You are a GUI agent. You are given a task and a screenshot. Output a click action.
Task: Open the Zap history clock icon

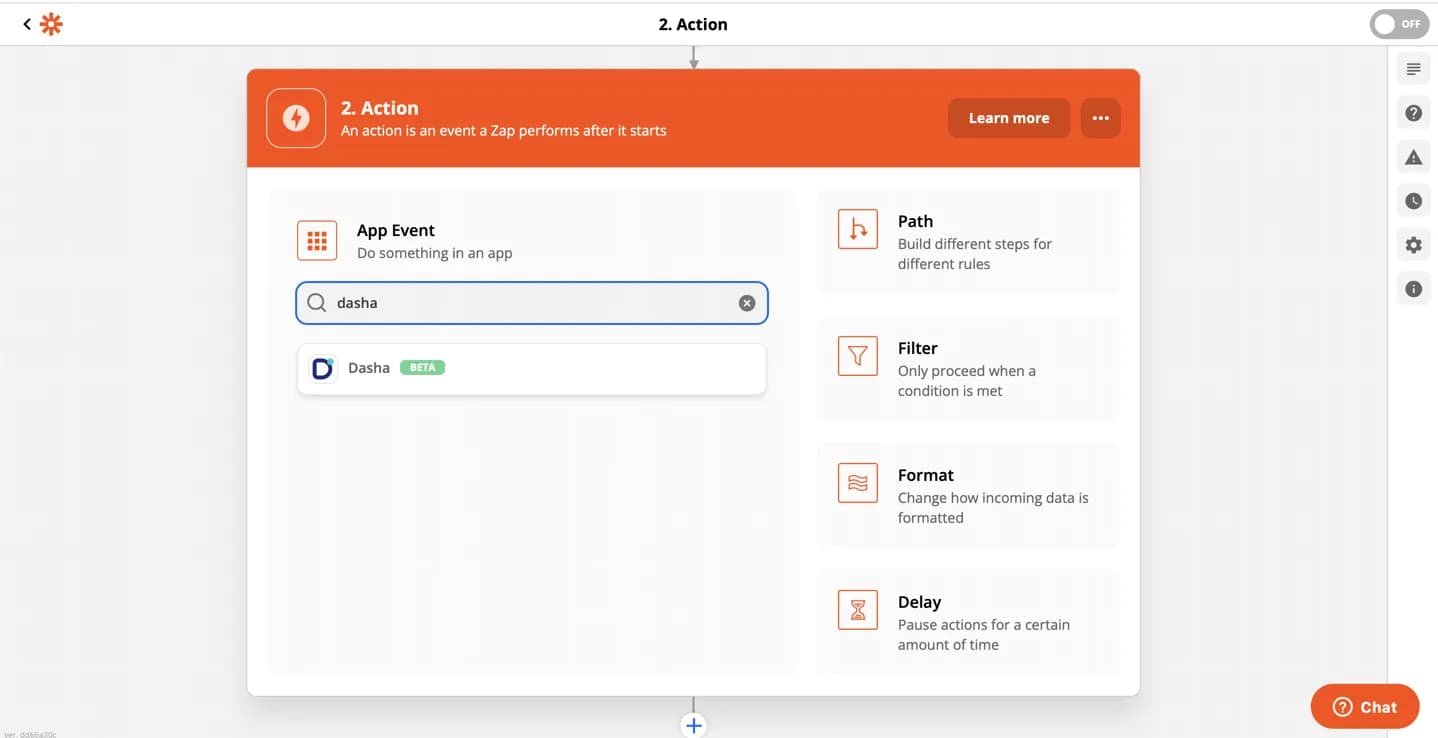[x=1413, y=201]
